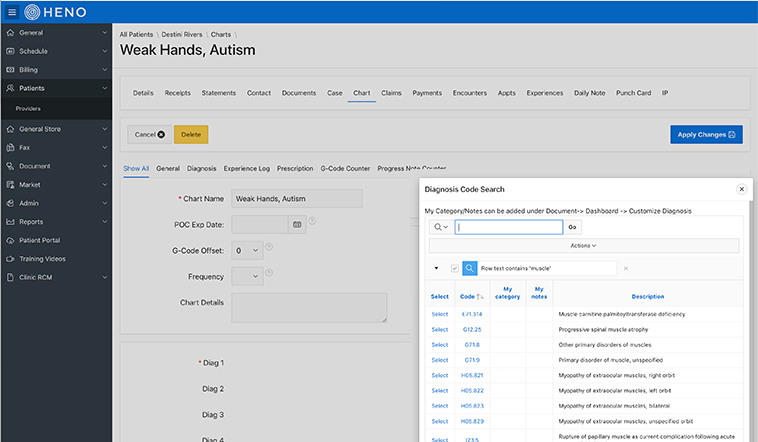Screen dimensions: 758x442
Task: Select the G-Code Counter sub-tab
Action: [x=345, y=168]
